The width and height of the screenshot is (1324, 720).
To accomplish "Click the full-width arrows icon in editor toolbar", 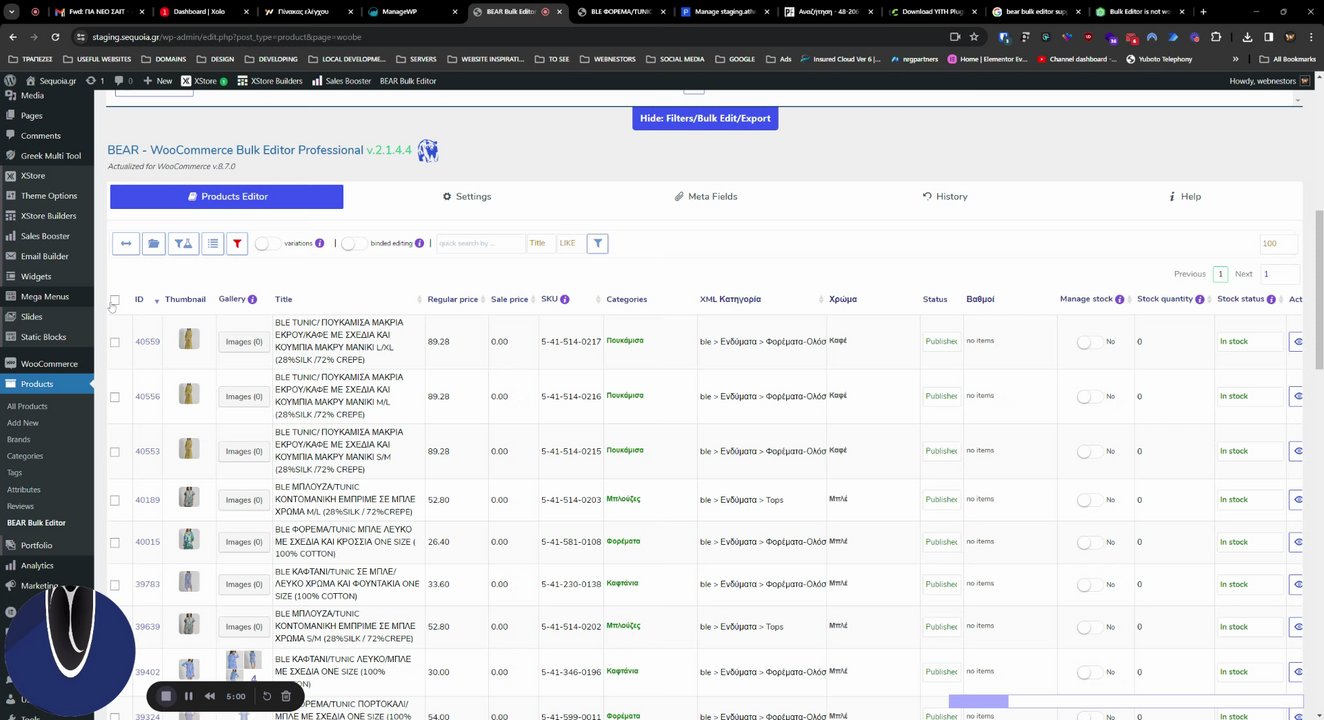I will pyautogui.click(x=126, y=243).
